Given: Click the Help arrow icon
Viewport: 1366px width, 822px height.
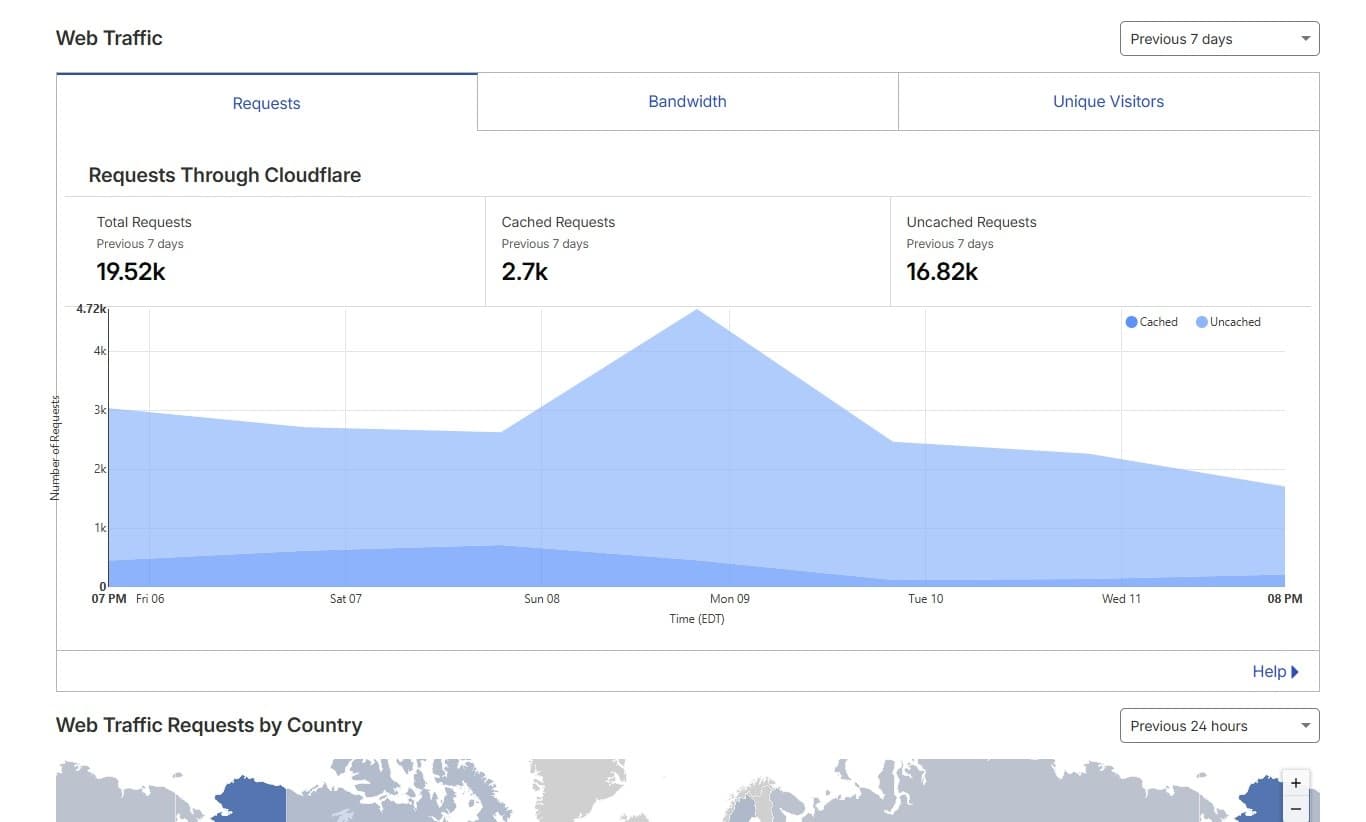Looking at the screenshot, I should tap(1295, 672).
